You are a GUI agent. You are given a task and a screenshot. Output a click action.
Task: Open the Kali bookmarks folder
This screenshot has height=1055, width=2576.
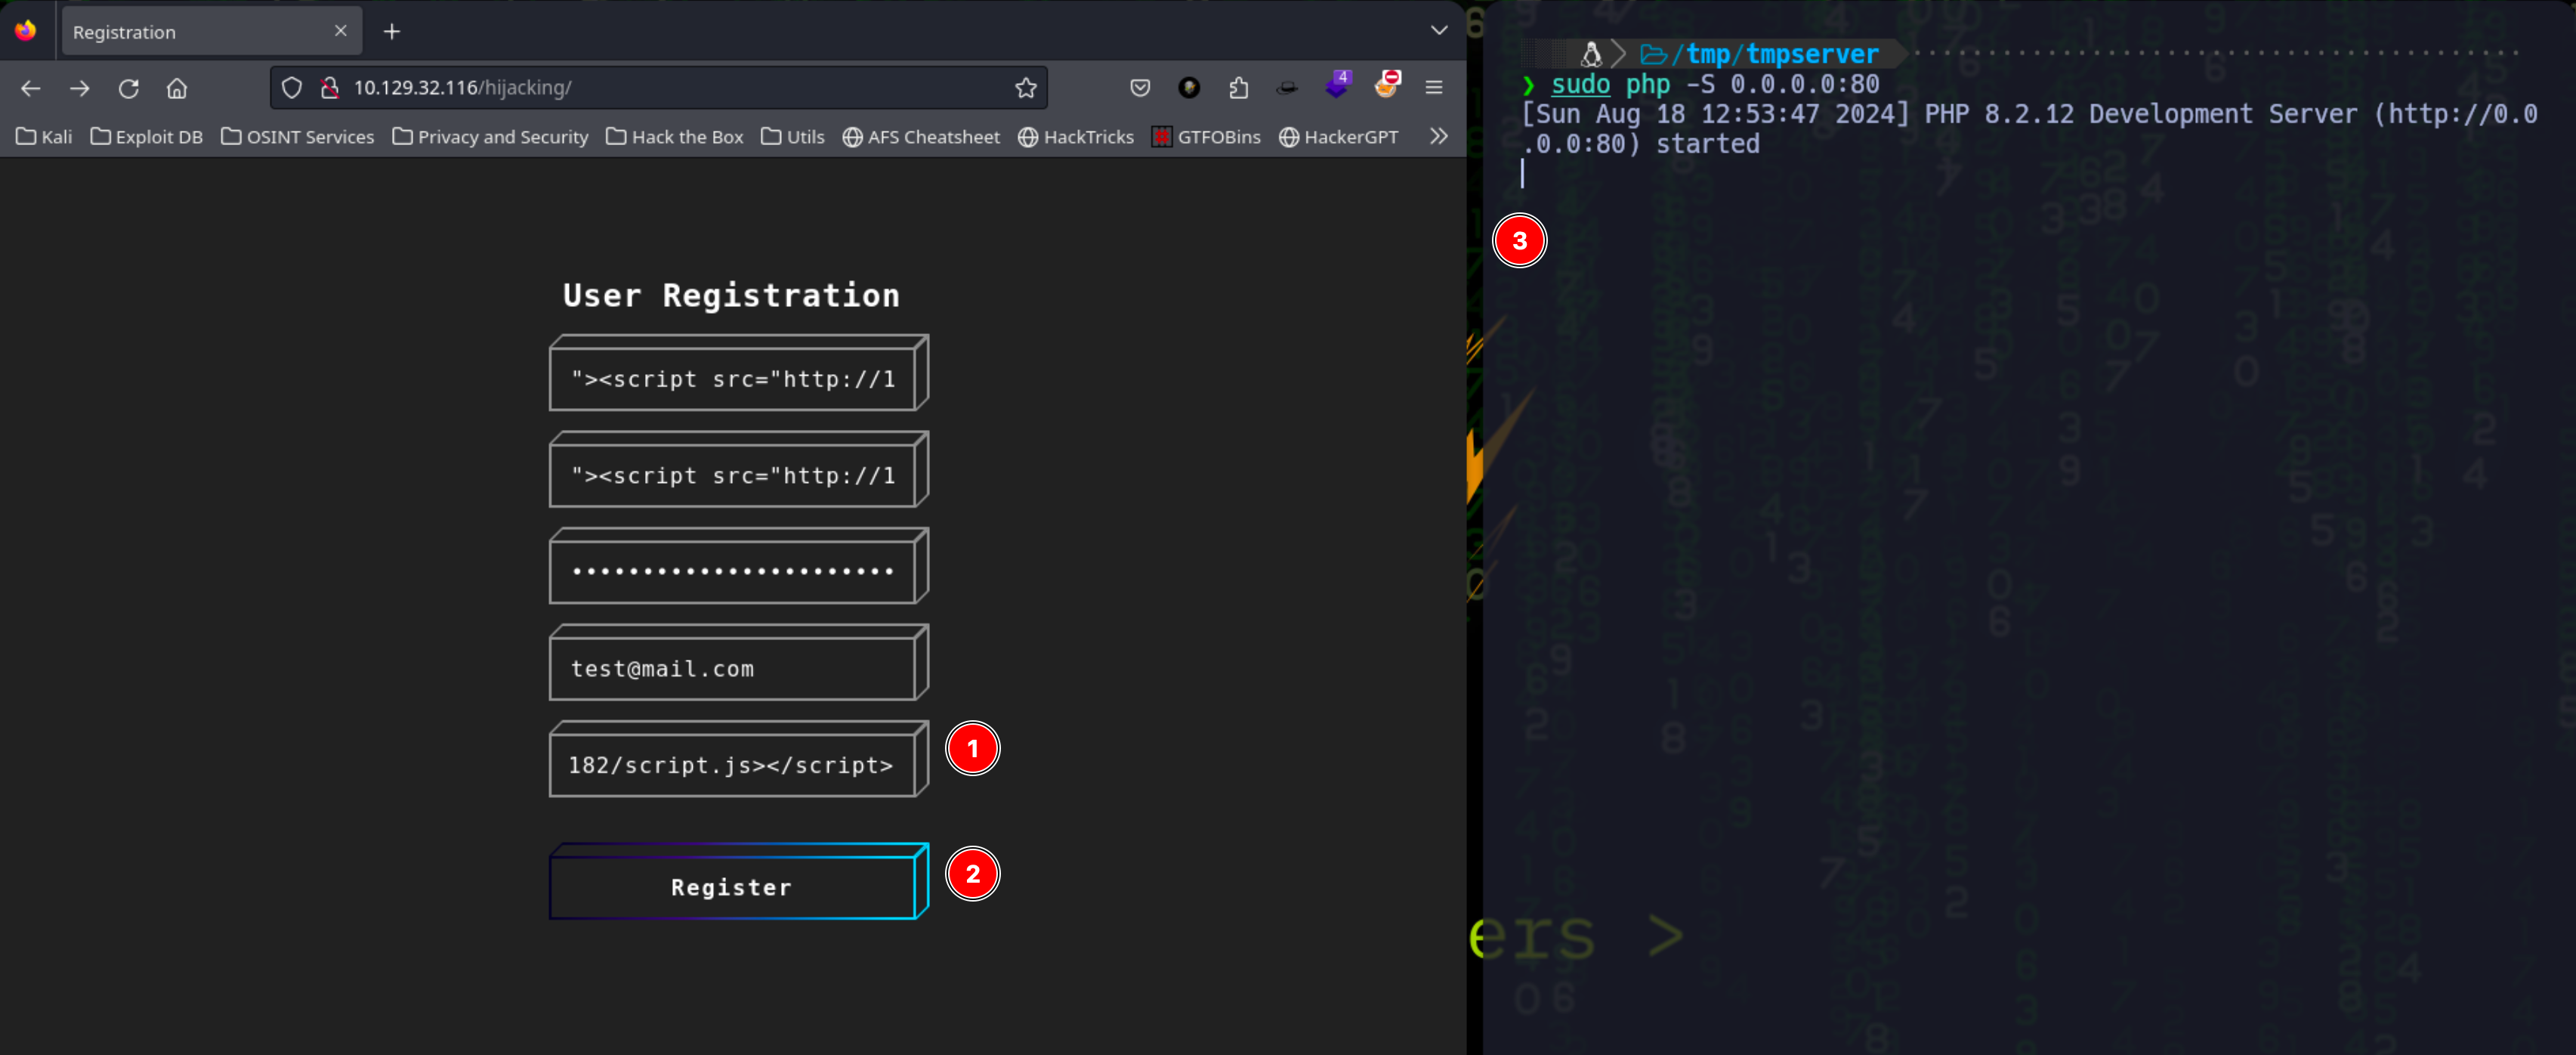[45, 137]
